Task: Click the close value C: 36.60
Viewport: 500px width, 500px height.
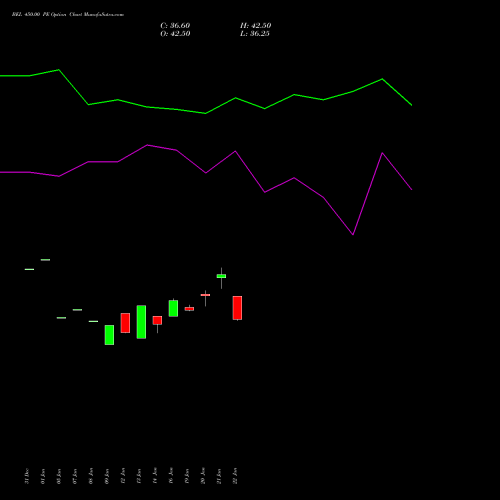Action: pos(175,26)
